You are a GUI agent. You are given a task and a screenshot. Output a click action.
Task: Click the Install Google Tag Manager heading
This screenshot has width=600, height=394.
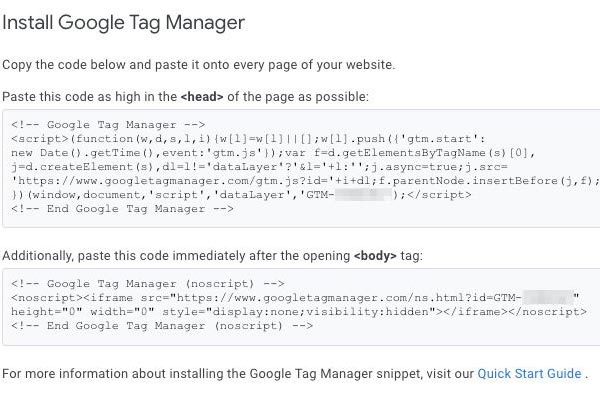coord(123,22)
